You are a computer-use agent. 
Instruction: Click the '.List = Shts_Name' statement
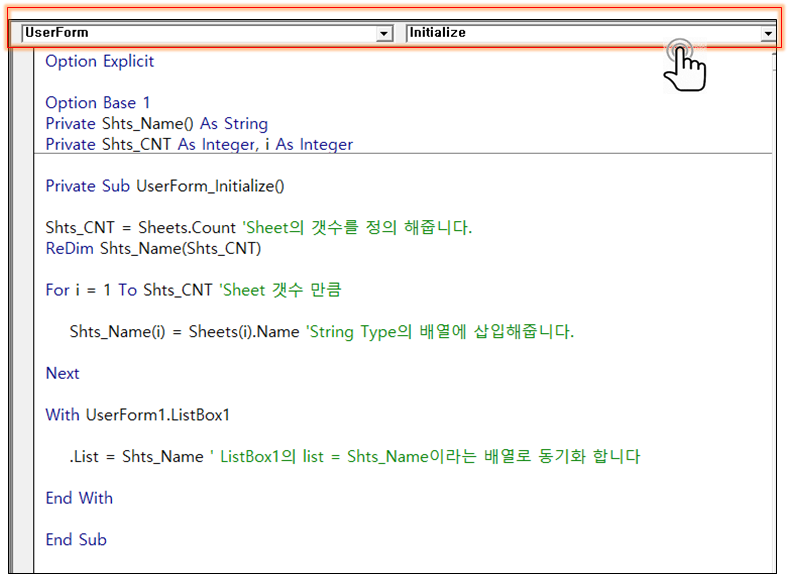click(x=136, y=457)
